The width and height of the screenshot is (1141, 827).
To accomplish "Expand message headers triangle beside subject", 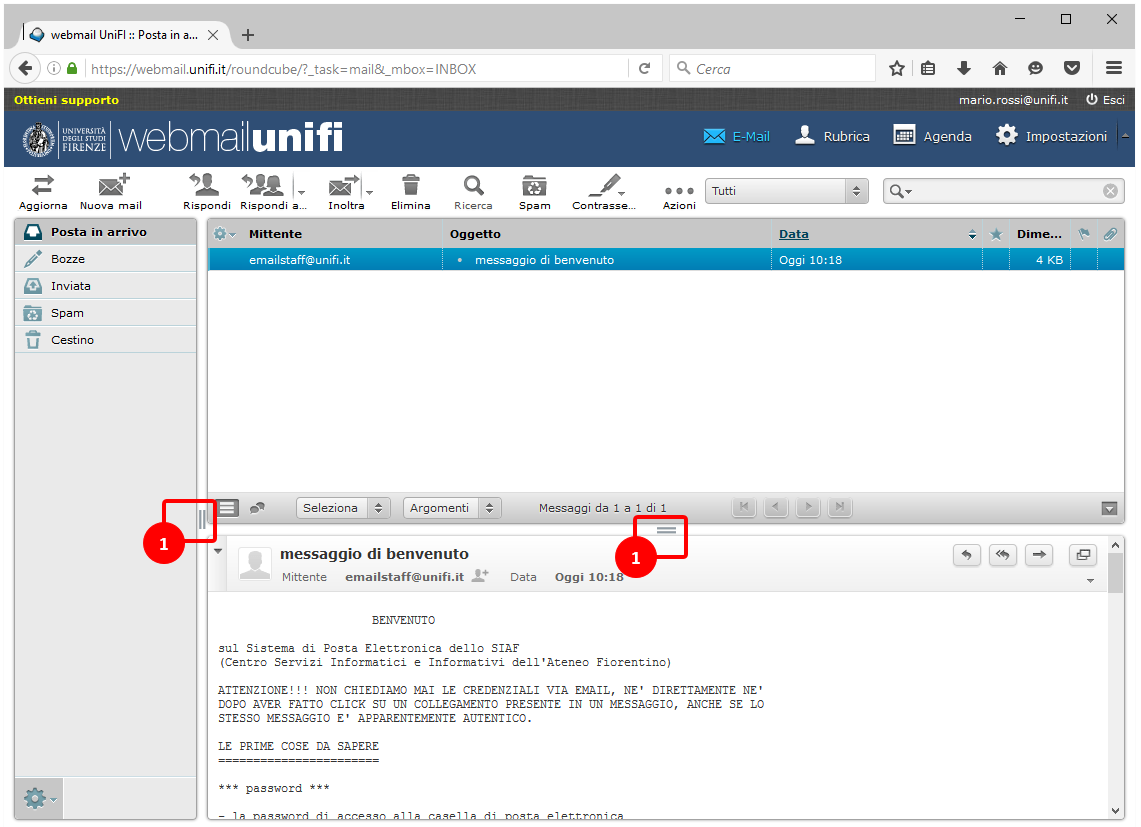I will tap(218, 551).
